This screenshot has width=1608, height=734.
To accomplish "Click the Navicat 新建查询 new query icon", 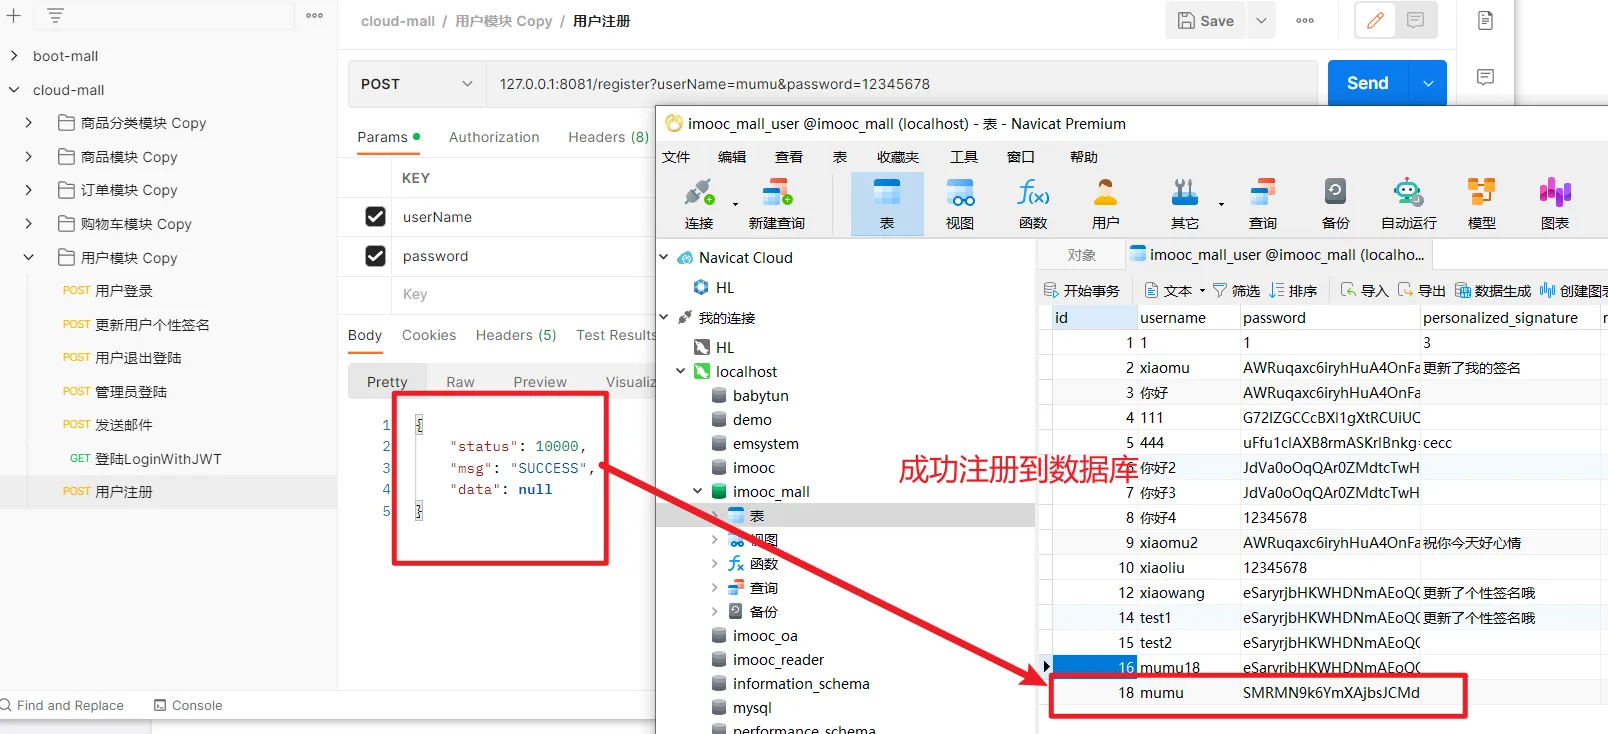I will pyautogui.click(x=777, y=192).
